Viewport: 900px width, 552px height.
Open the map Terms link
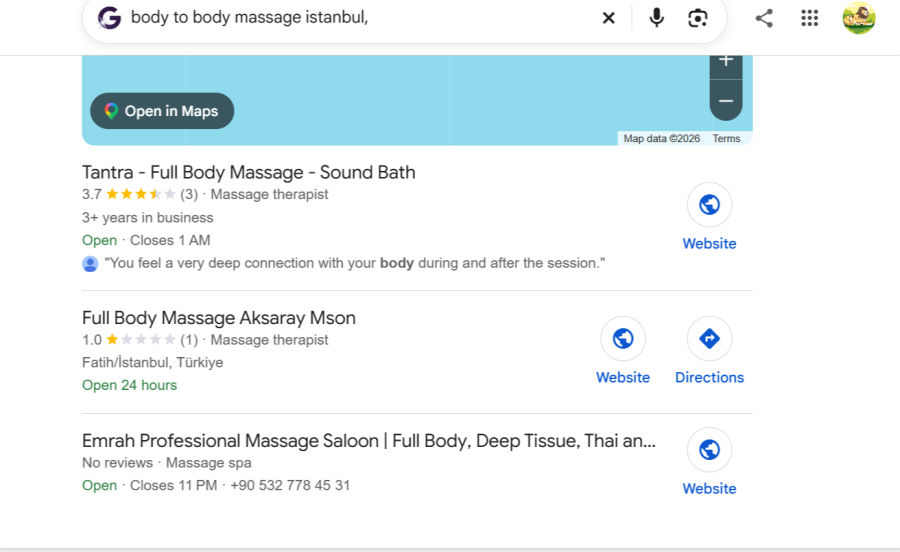click(726, 138)
